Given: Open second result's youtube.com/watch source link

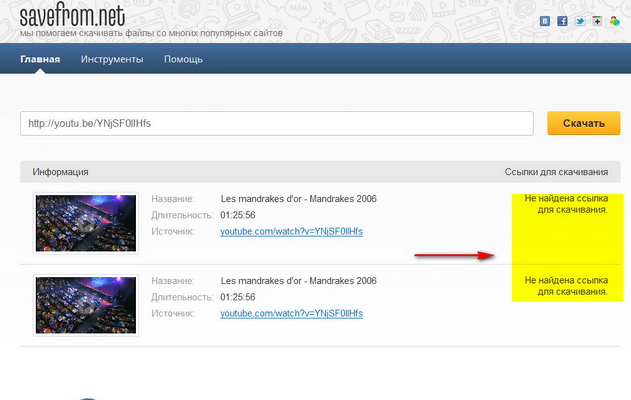Looking at the screenshot, I should (291, 313).
